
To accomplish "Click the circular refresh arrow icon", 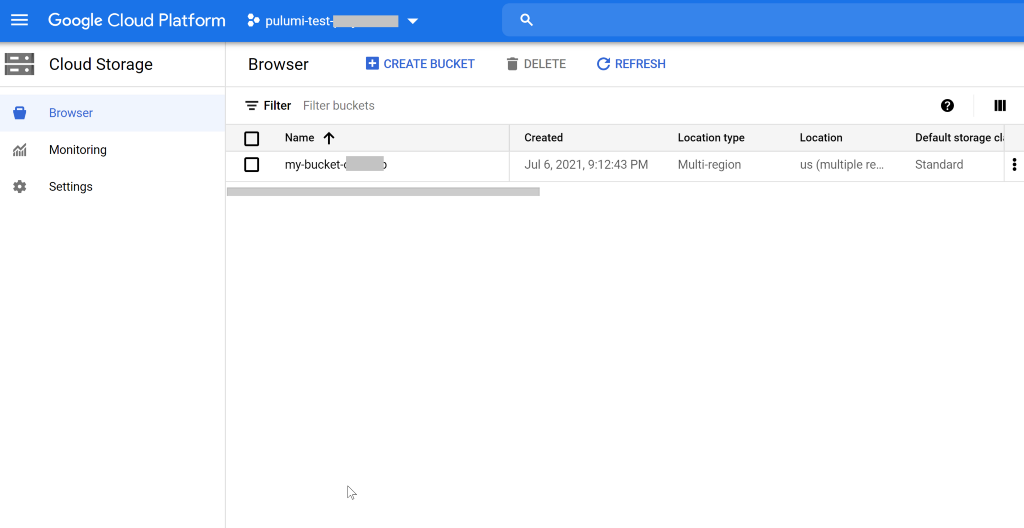I will 603,64.
